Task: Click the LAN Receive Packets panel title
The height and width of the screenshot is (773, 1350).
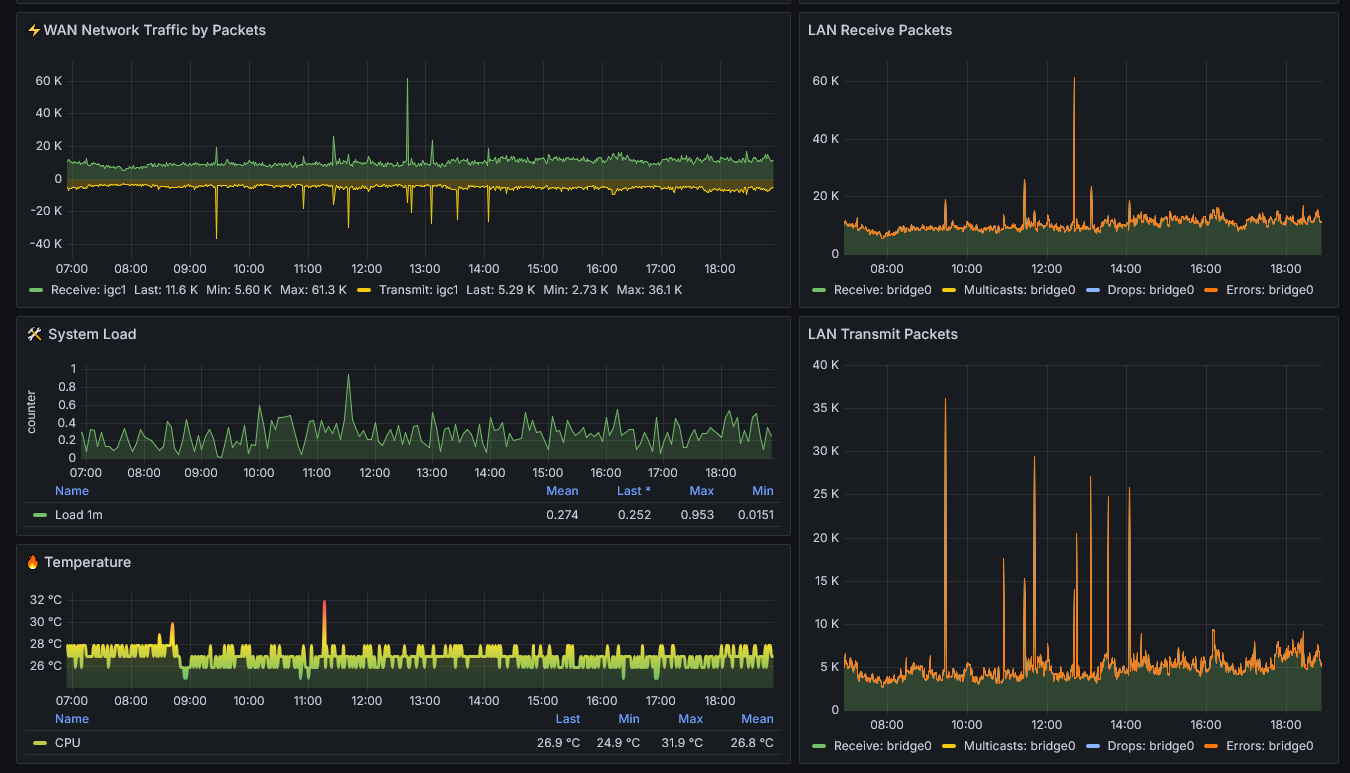Action: 880,30
